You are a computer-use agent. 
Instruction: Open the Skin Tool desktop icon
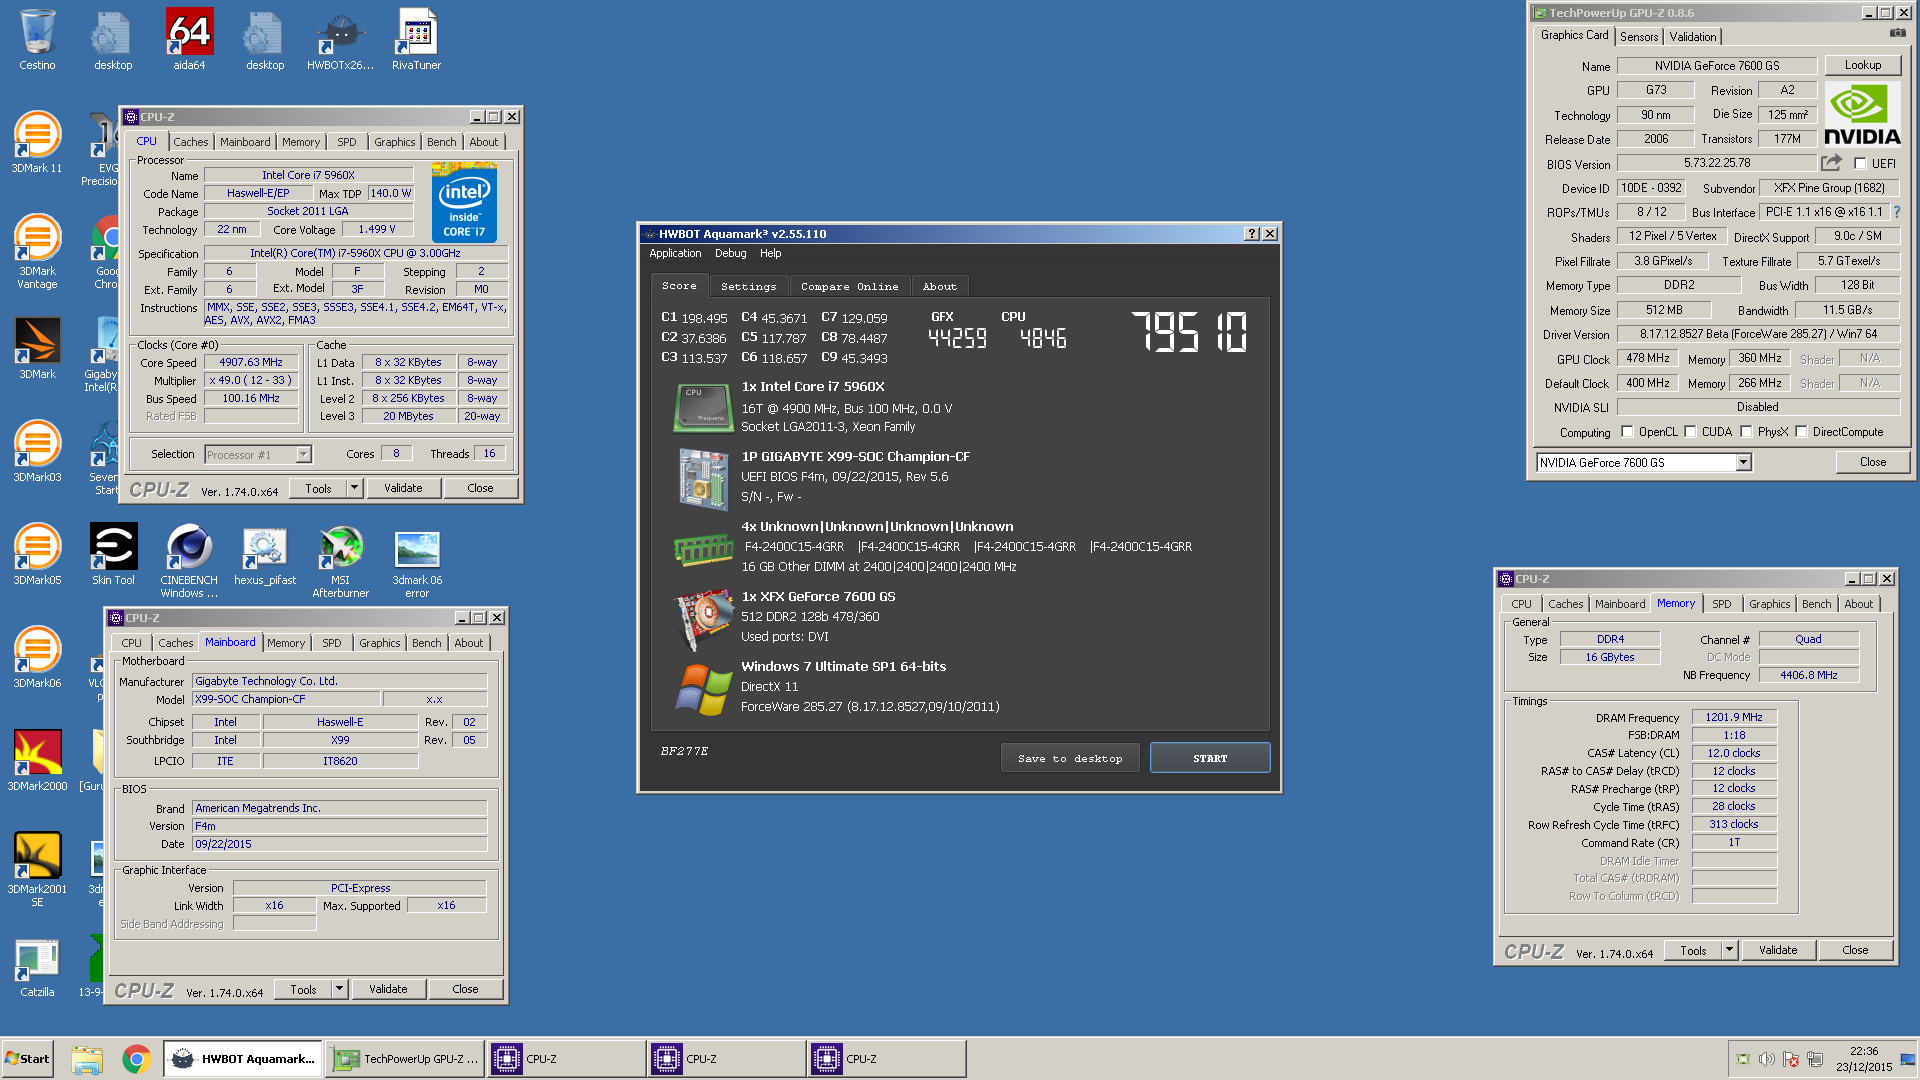click(x=113, y=555)
